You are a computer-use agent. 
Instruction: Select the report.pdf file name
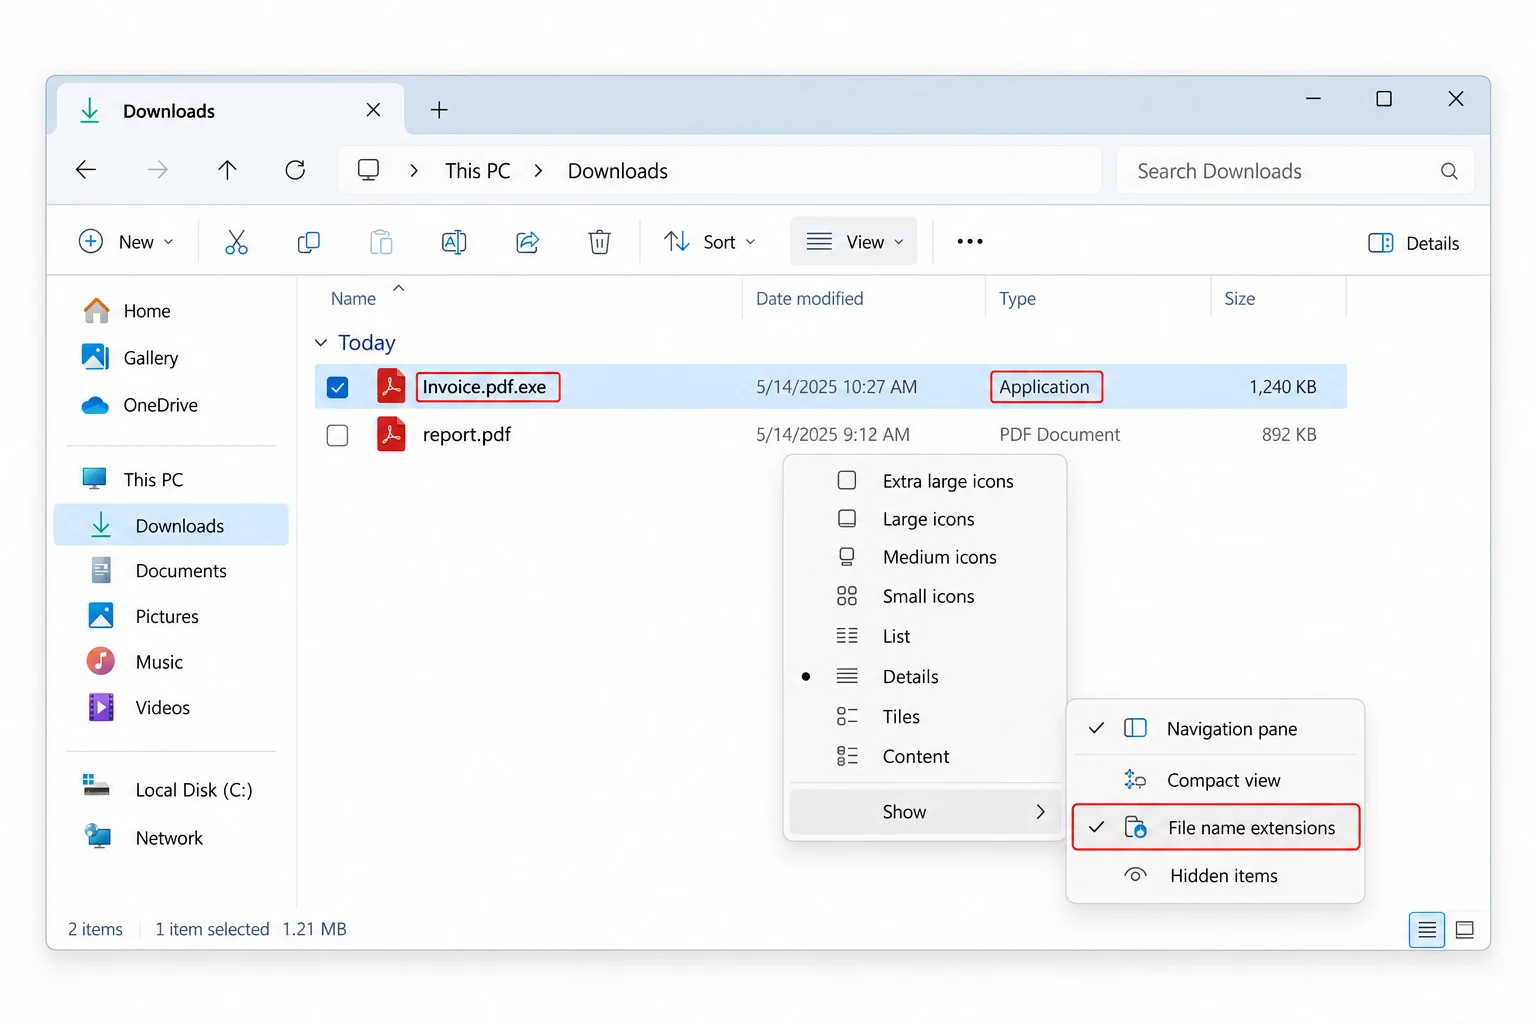(467, 435)
